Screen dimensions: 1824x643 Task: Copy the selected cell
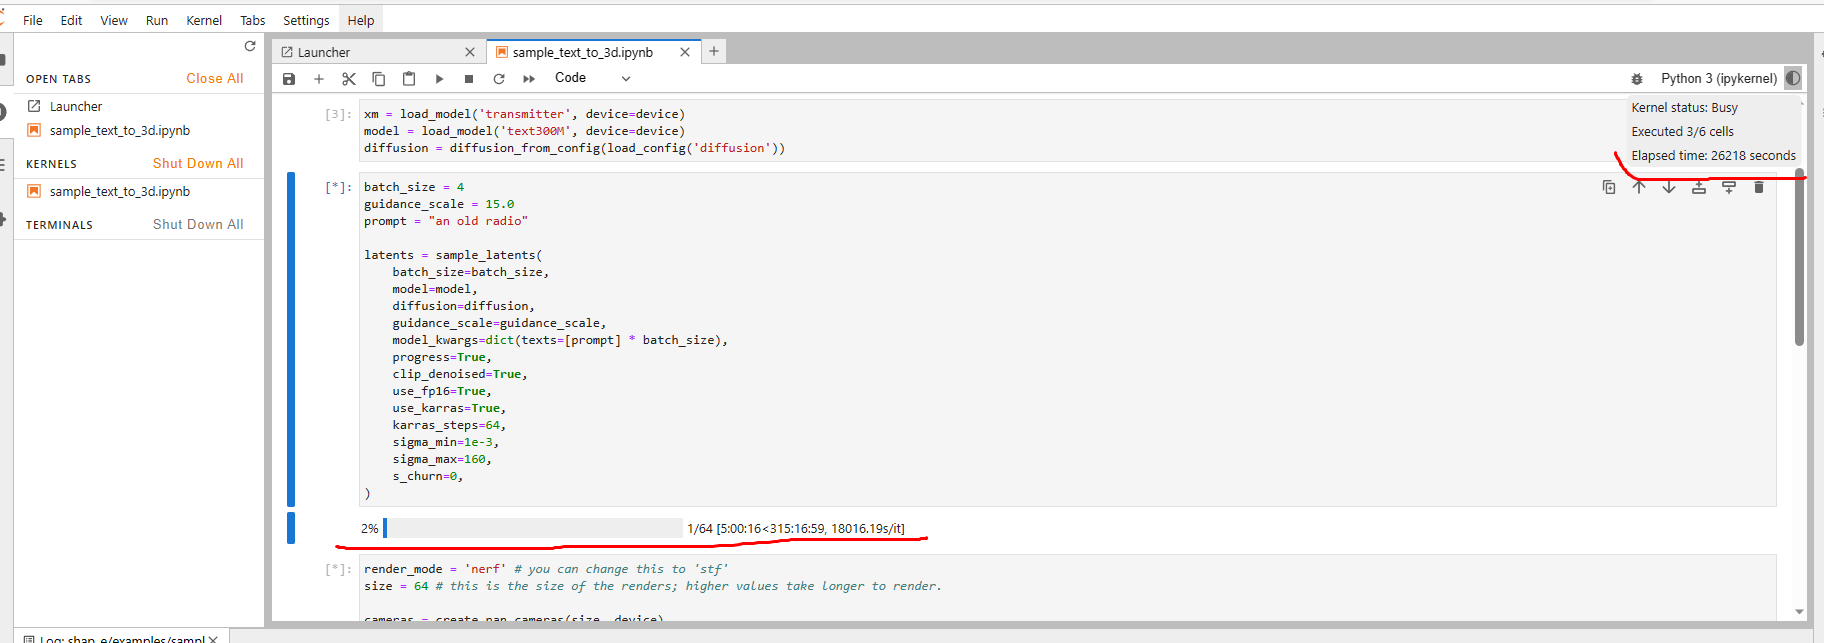click(379, 79)
